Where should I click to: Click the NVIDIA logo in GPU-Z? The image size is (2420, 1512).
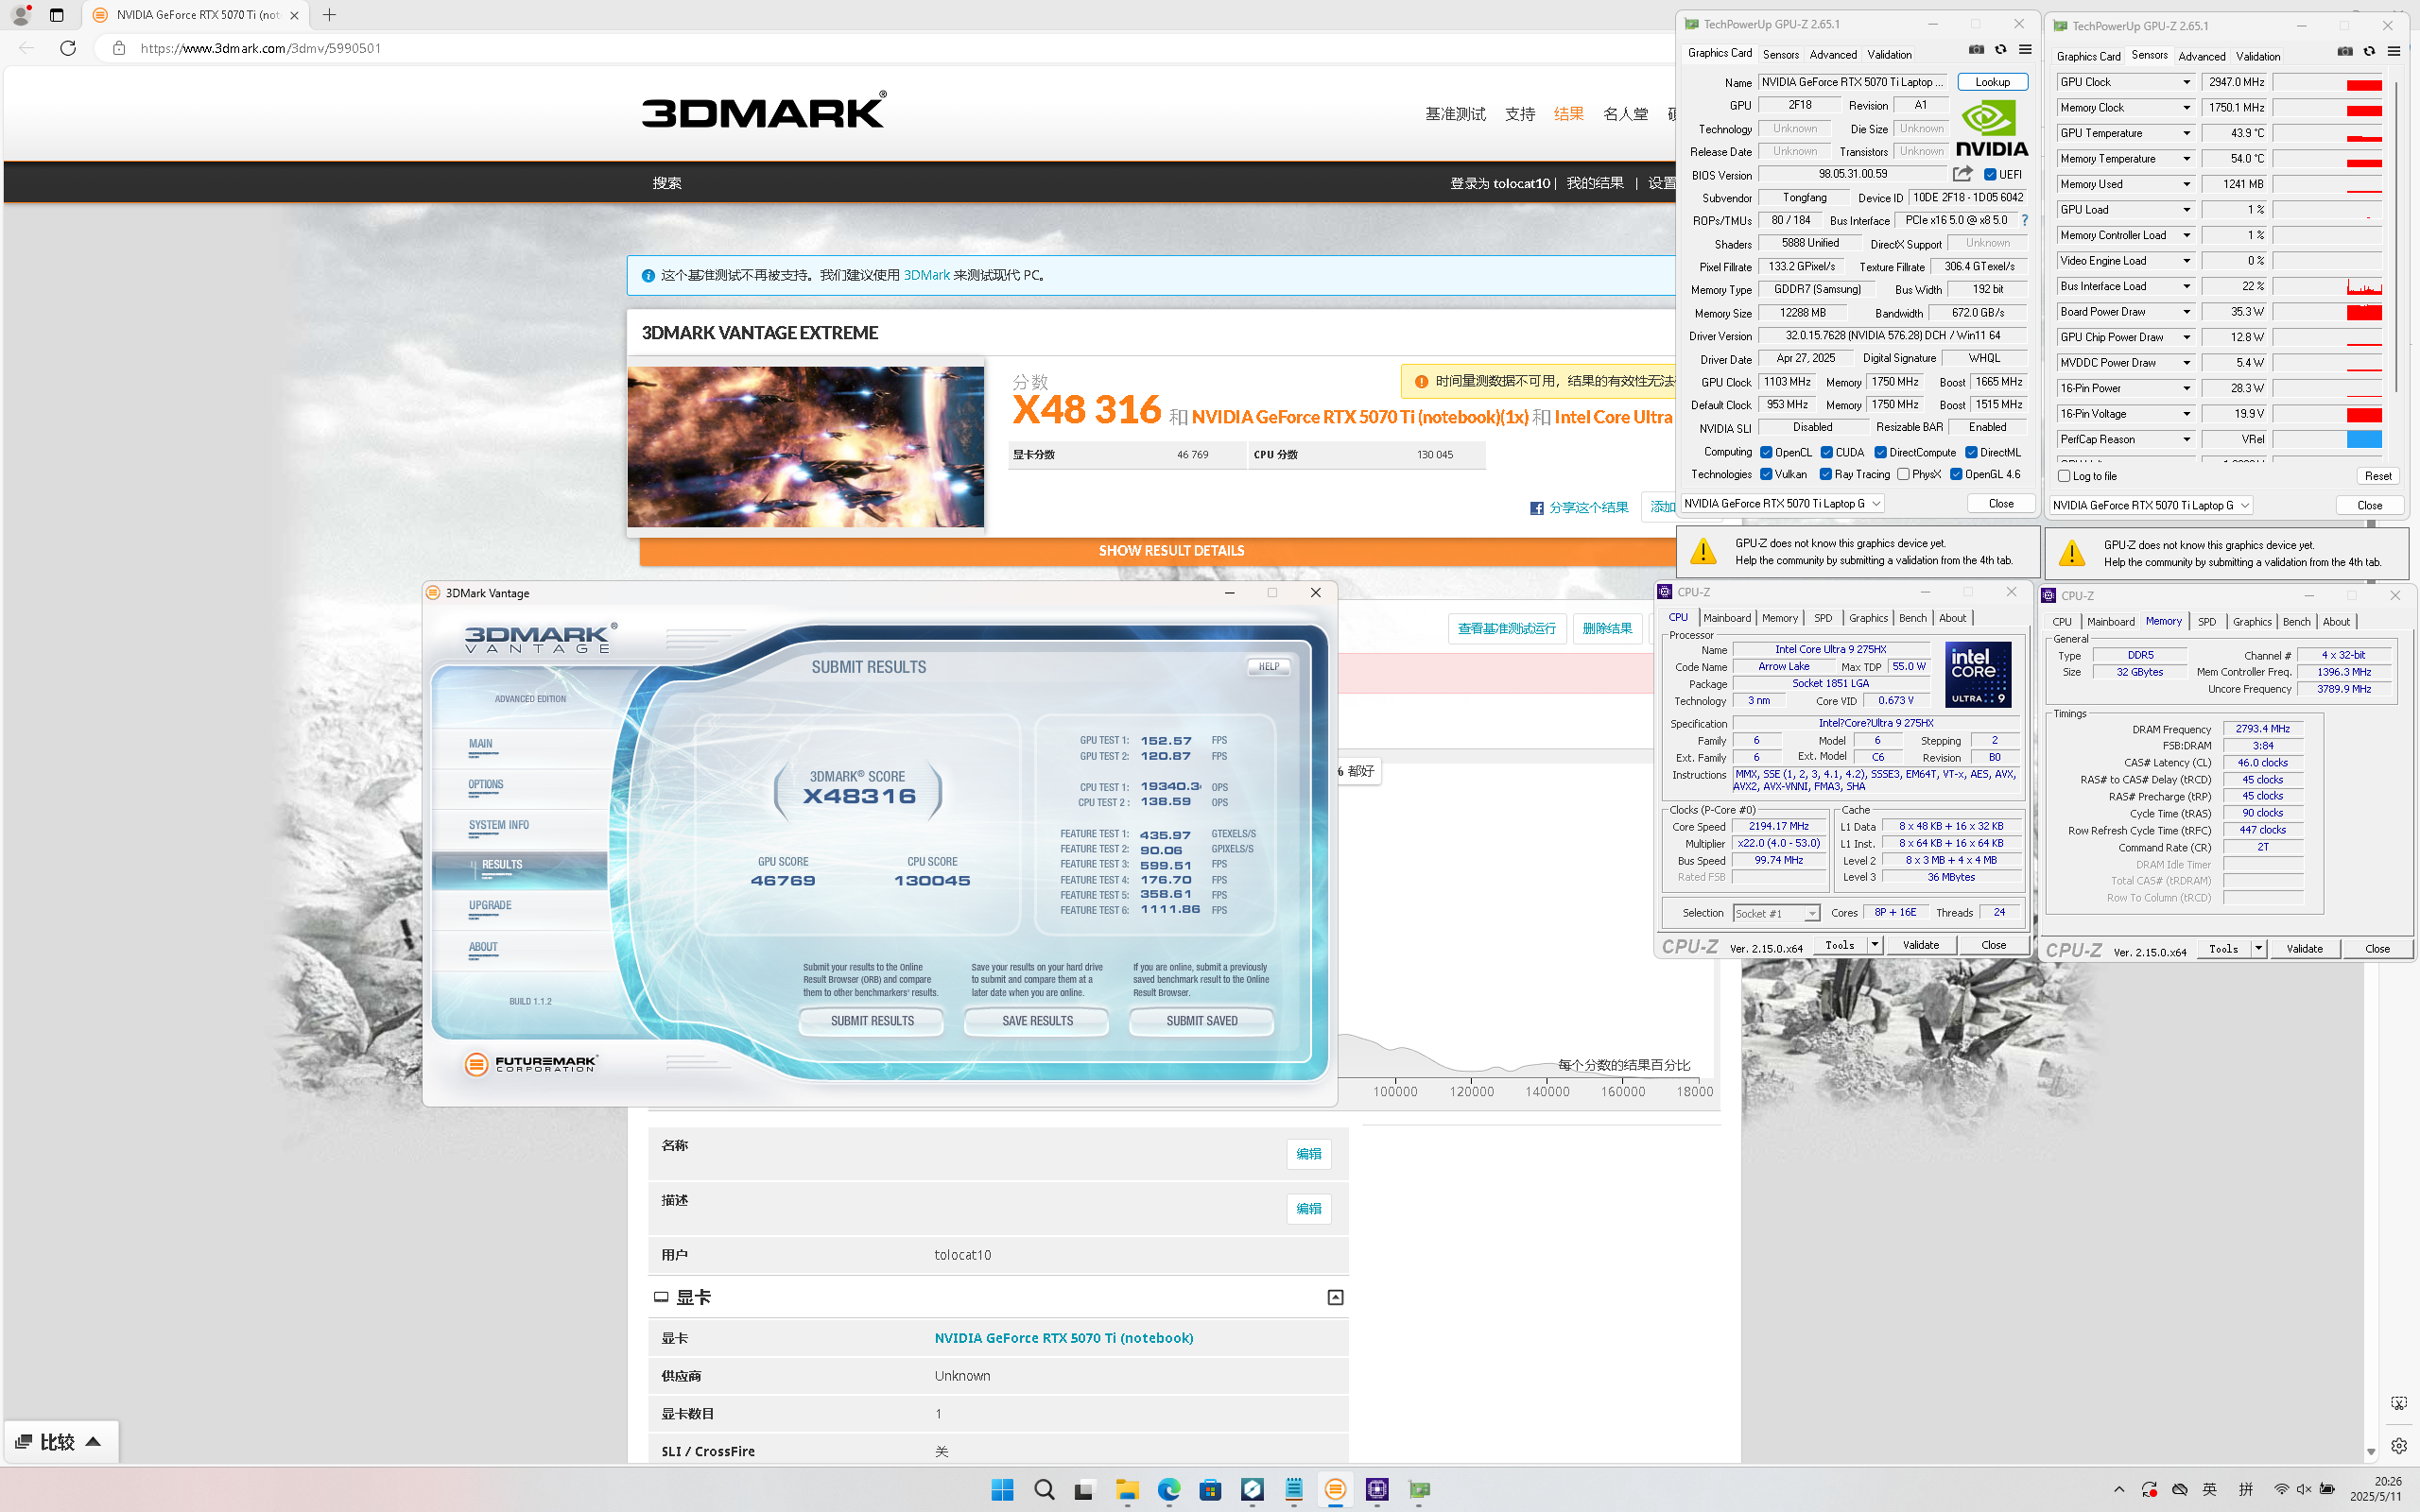(1991, 127)
